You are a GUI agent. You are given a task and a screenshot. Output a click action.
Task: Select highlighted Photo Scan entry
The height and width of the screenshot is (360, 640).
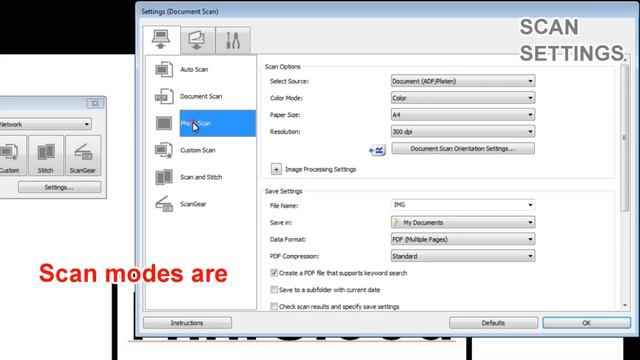pos(218,123)
